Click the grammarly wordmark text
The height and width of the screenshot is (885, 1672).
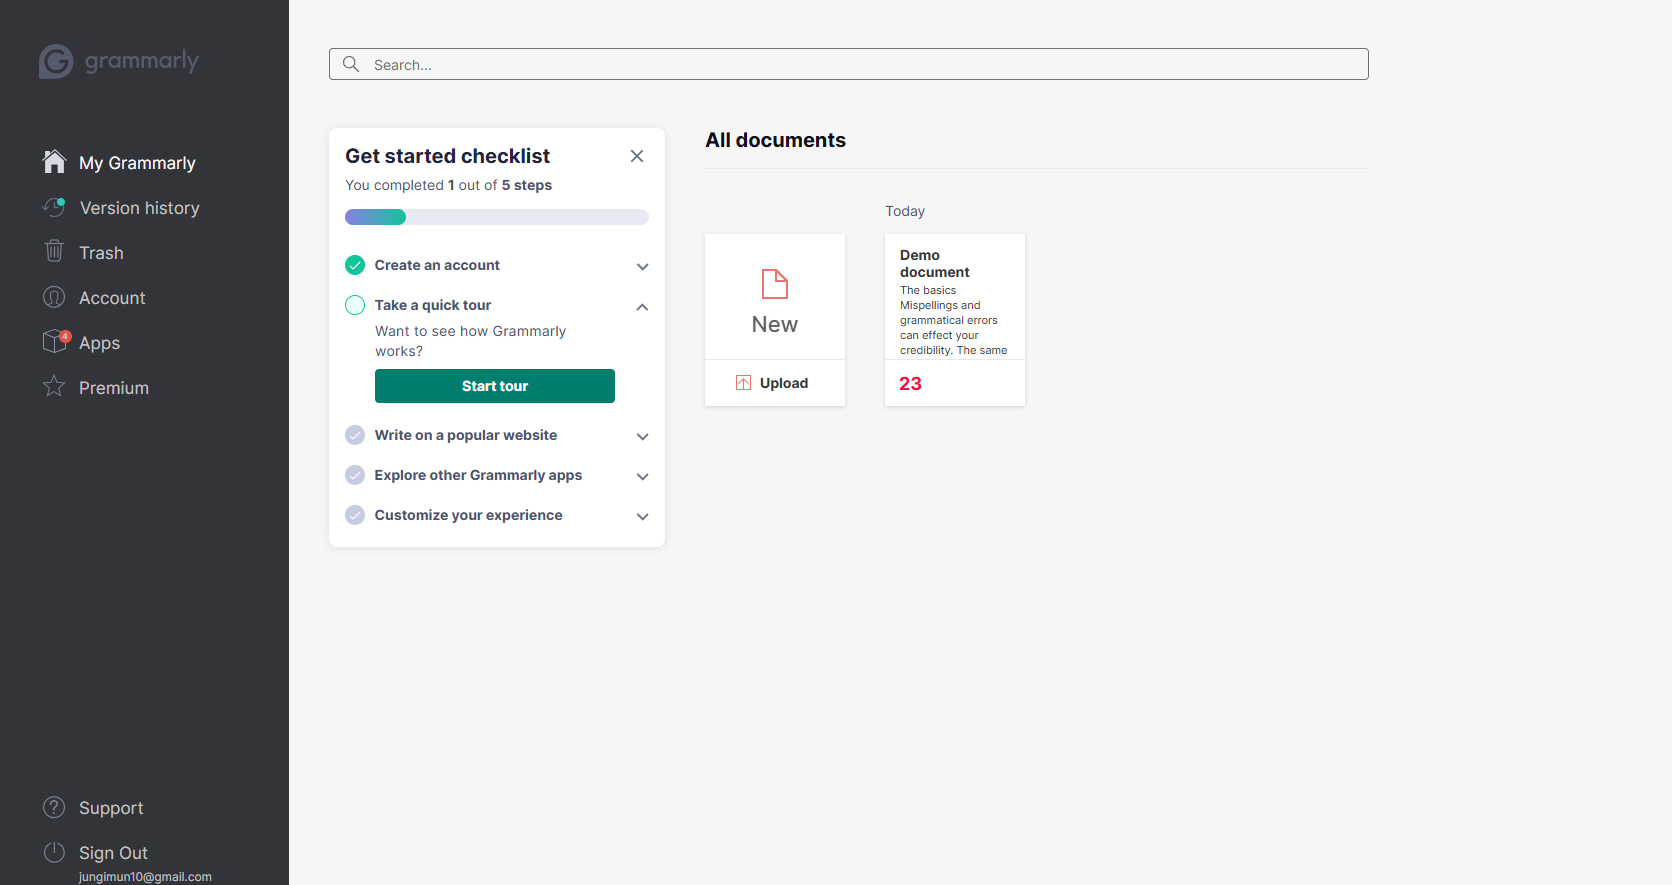[x=142, y=61]
